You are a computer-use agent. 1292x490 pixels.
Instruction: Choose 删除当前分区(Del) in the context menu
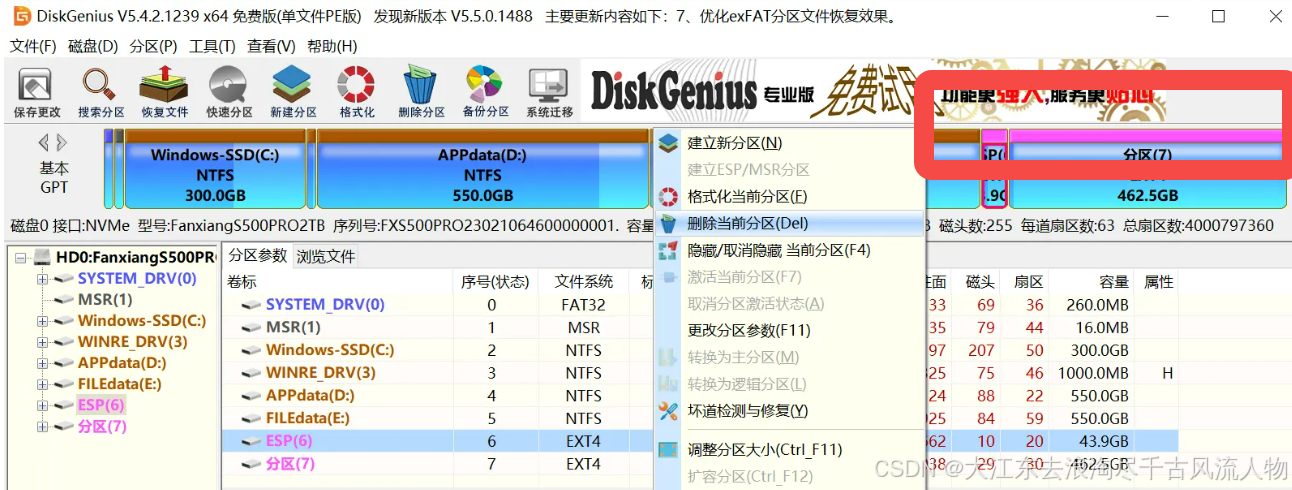tap(788, 223)
